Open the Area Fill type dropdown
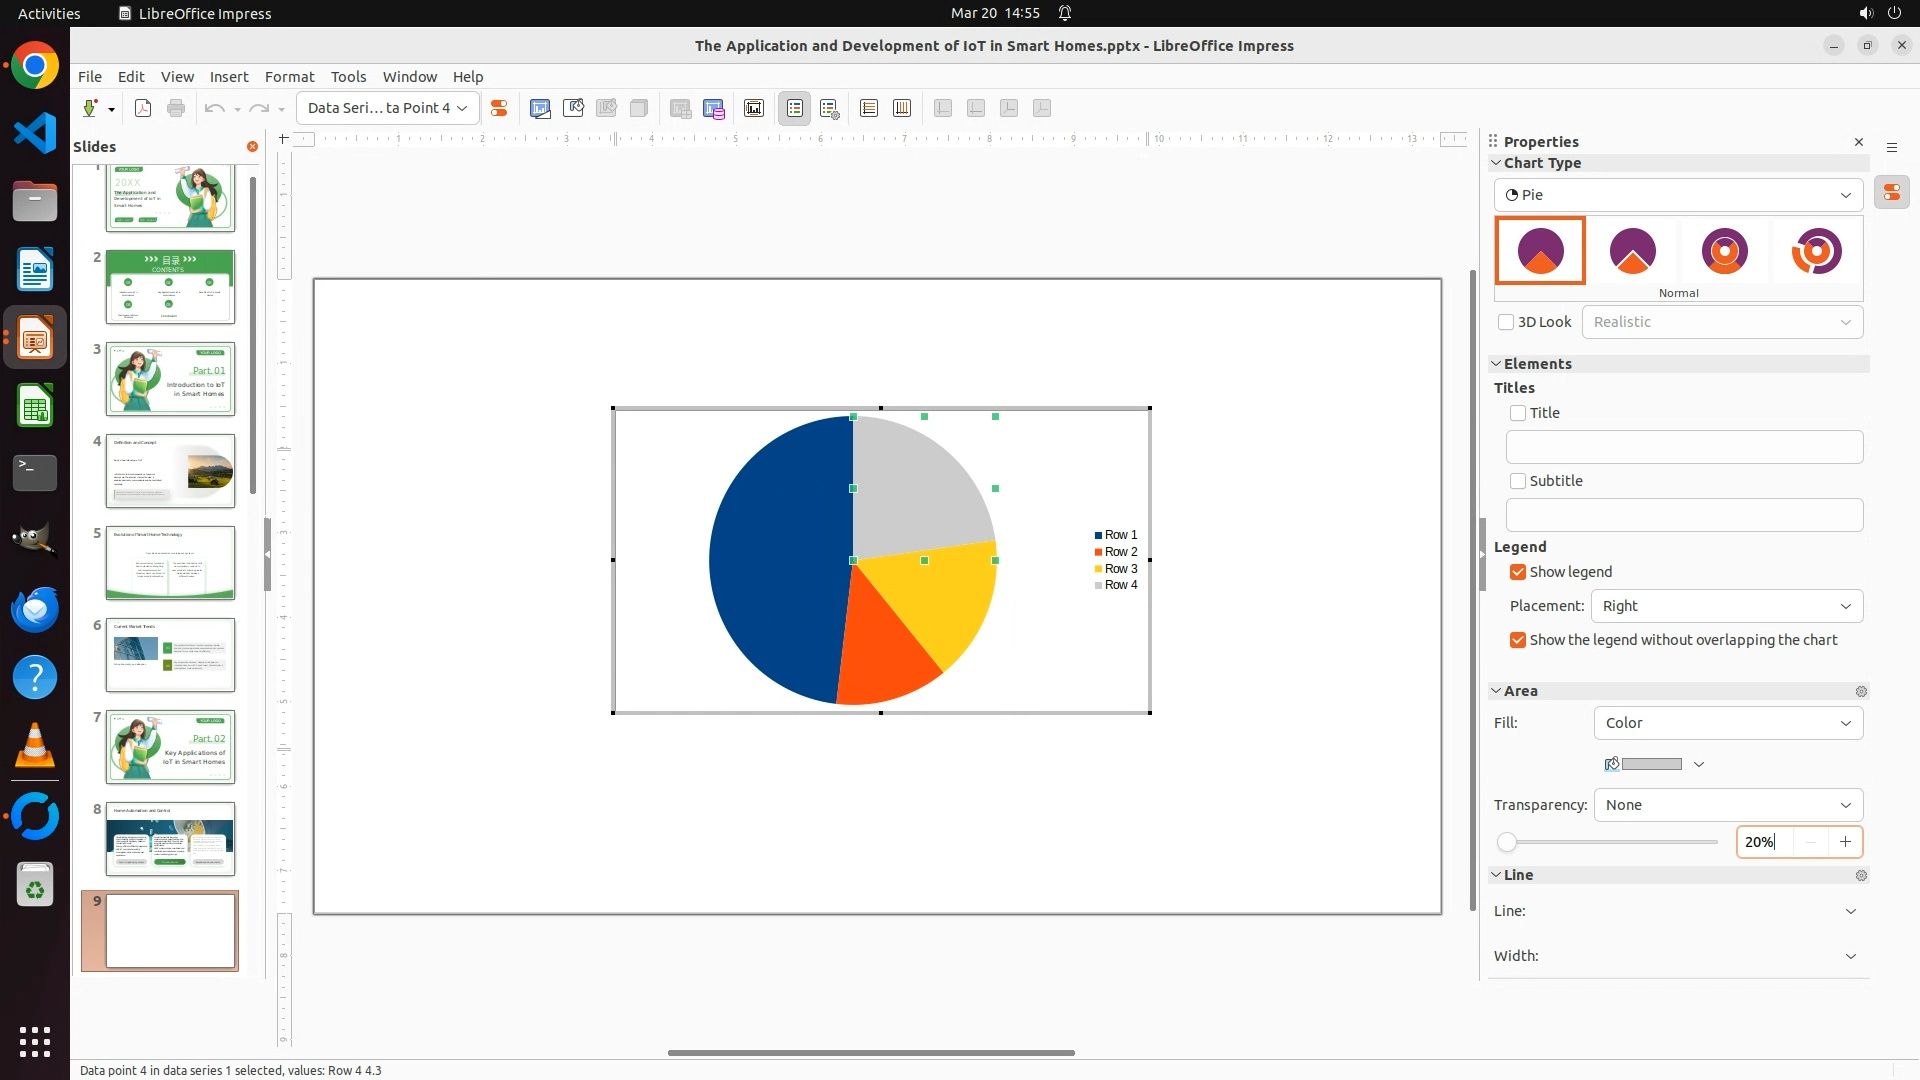Screen dimensions: 1920x1080 1727,723
